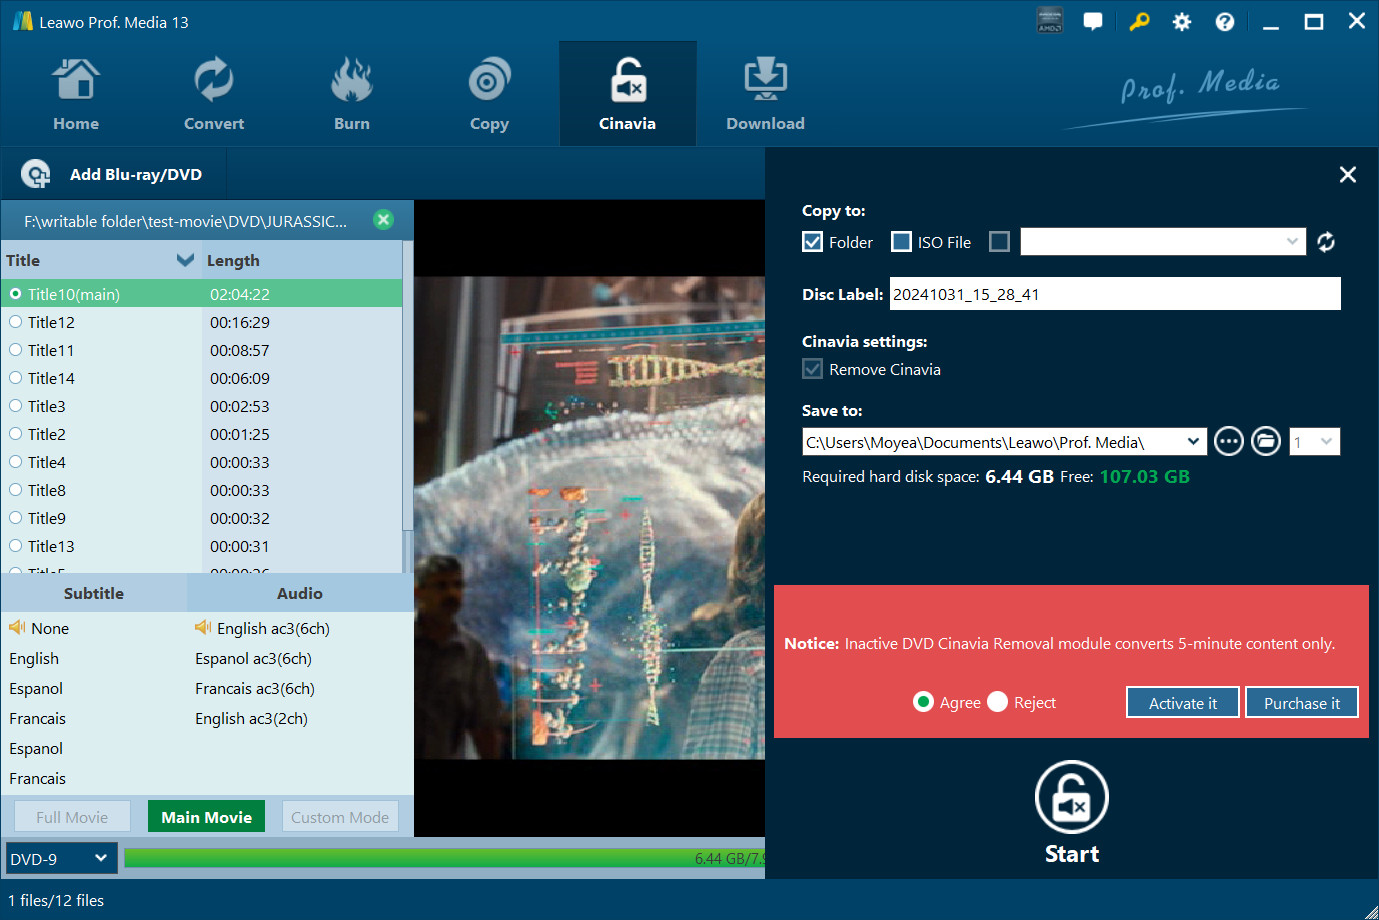Image resolution: width=1379 pixels, height=920 pixels.
Task: Expand the Save to path dropdown
Action: [x=1193, y=442]
